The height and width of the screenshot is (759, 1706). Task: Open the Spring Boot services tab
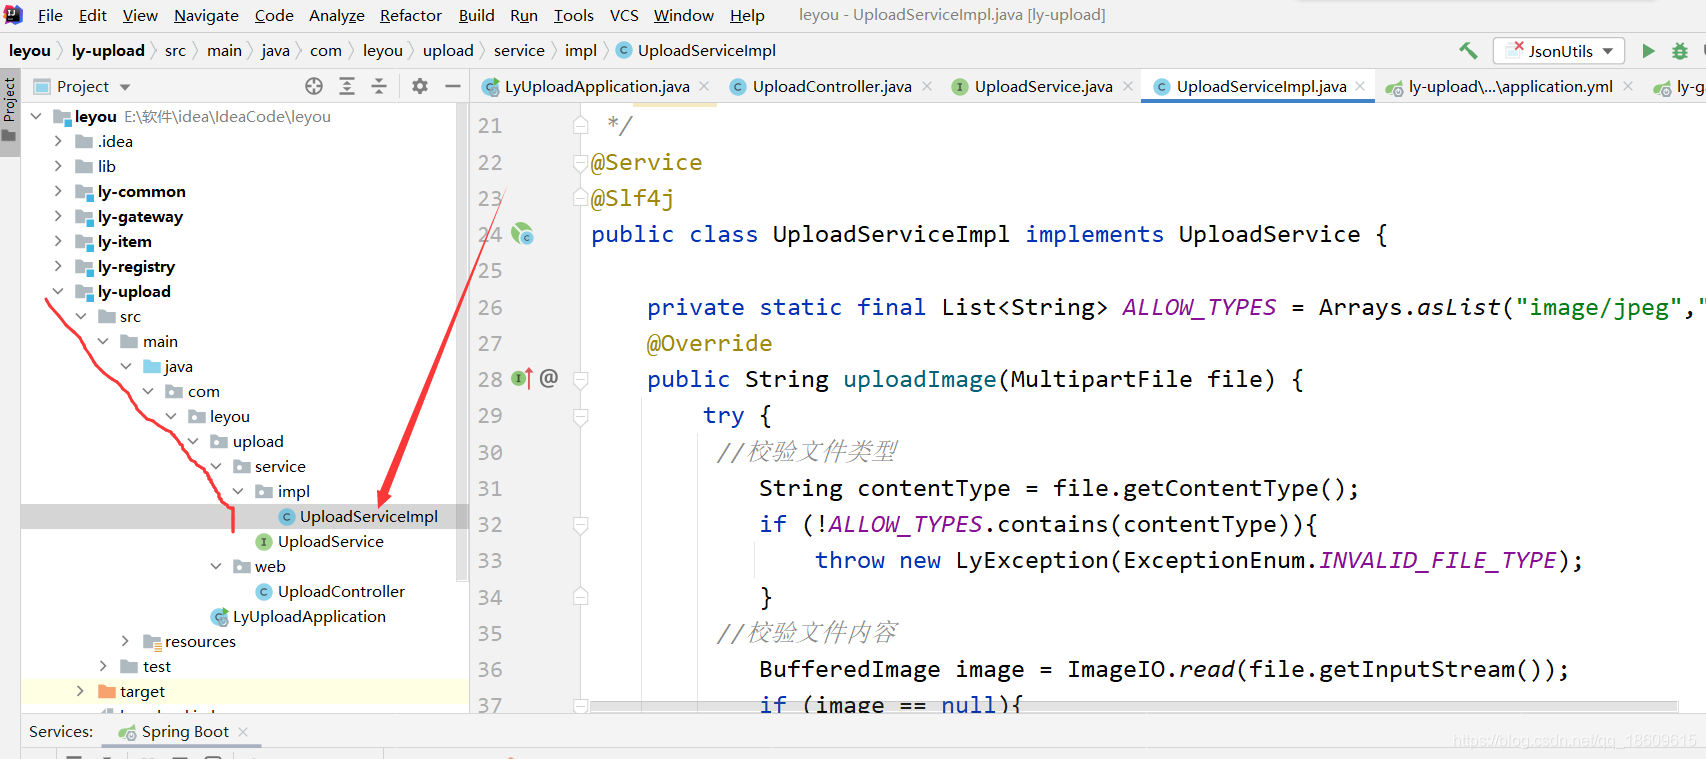pos(185,732)
